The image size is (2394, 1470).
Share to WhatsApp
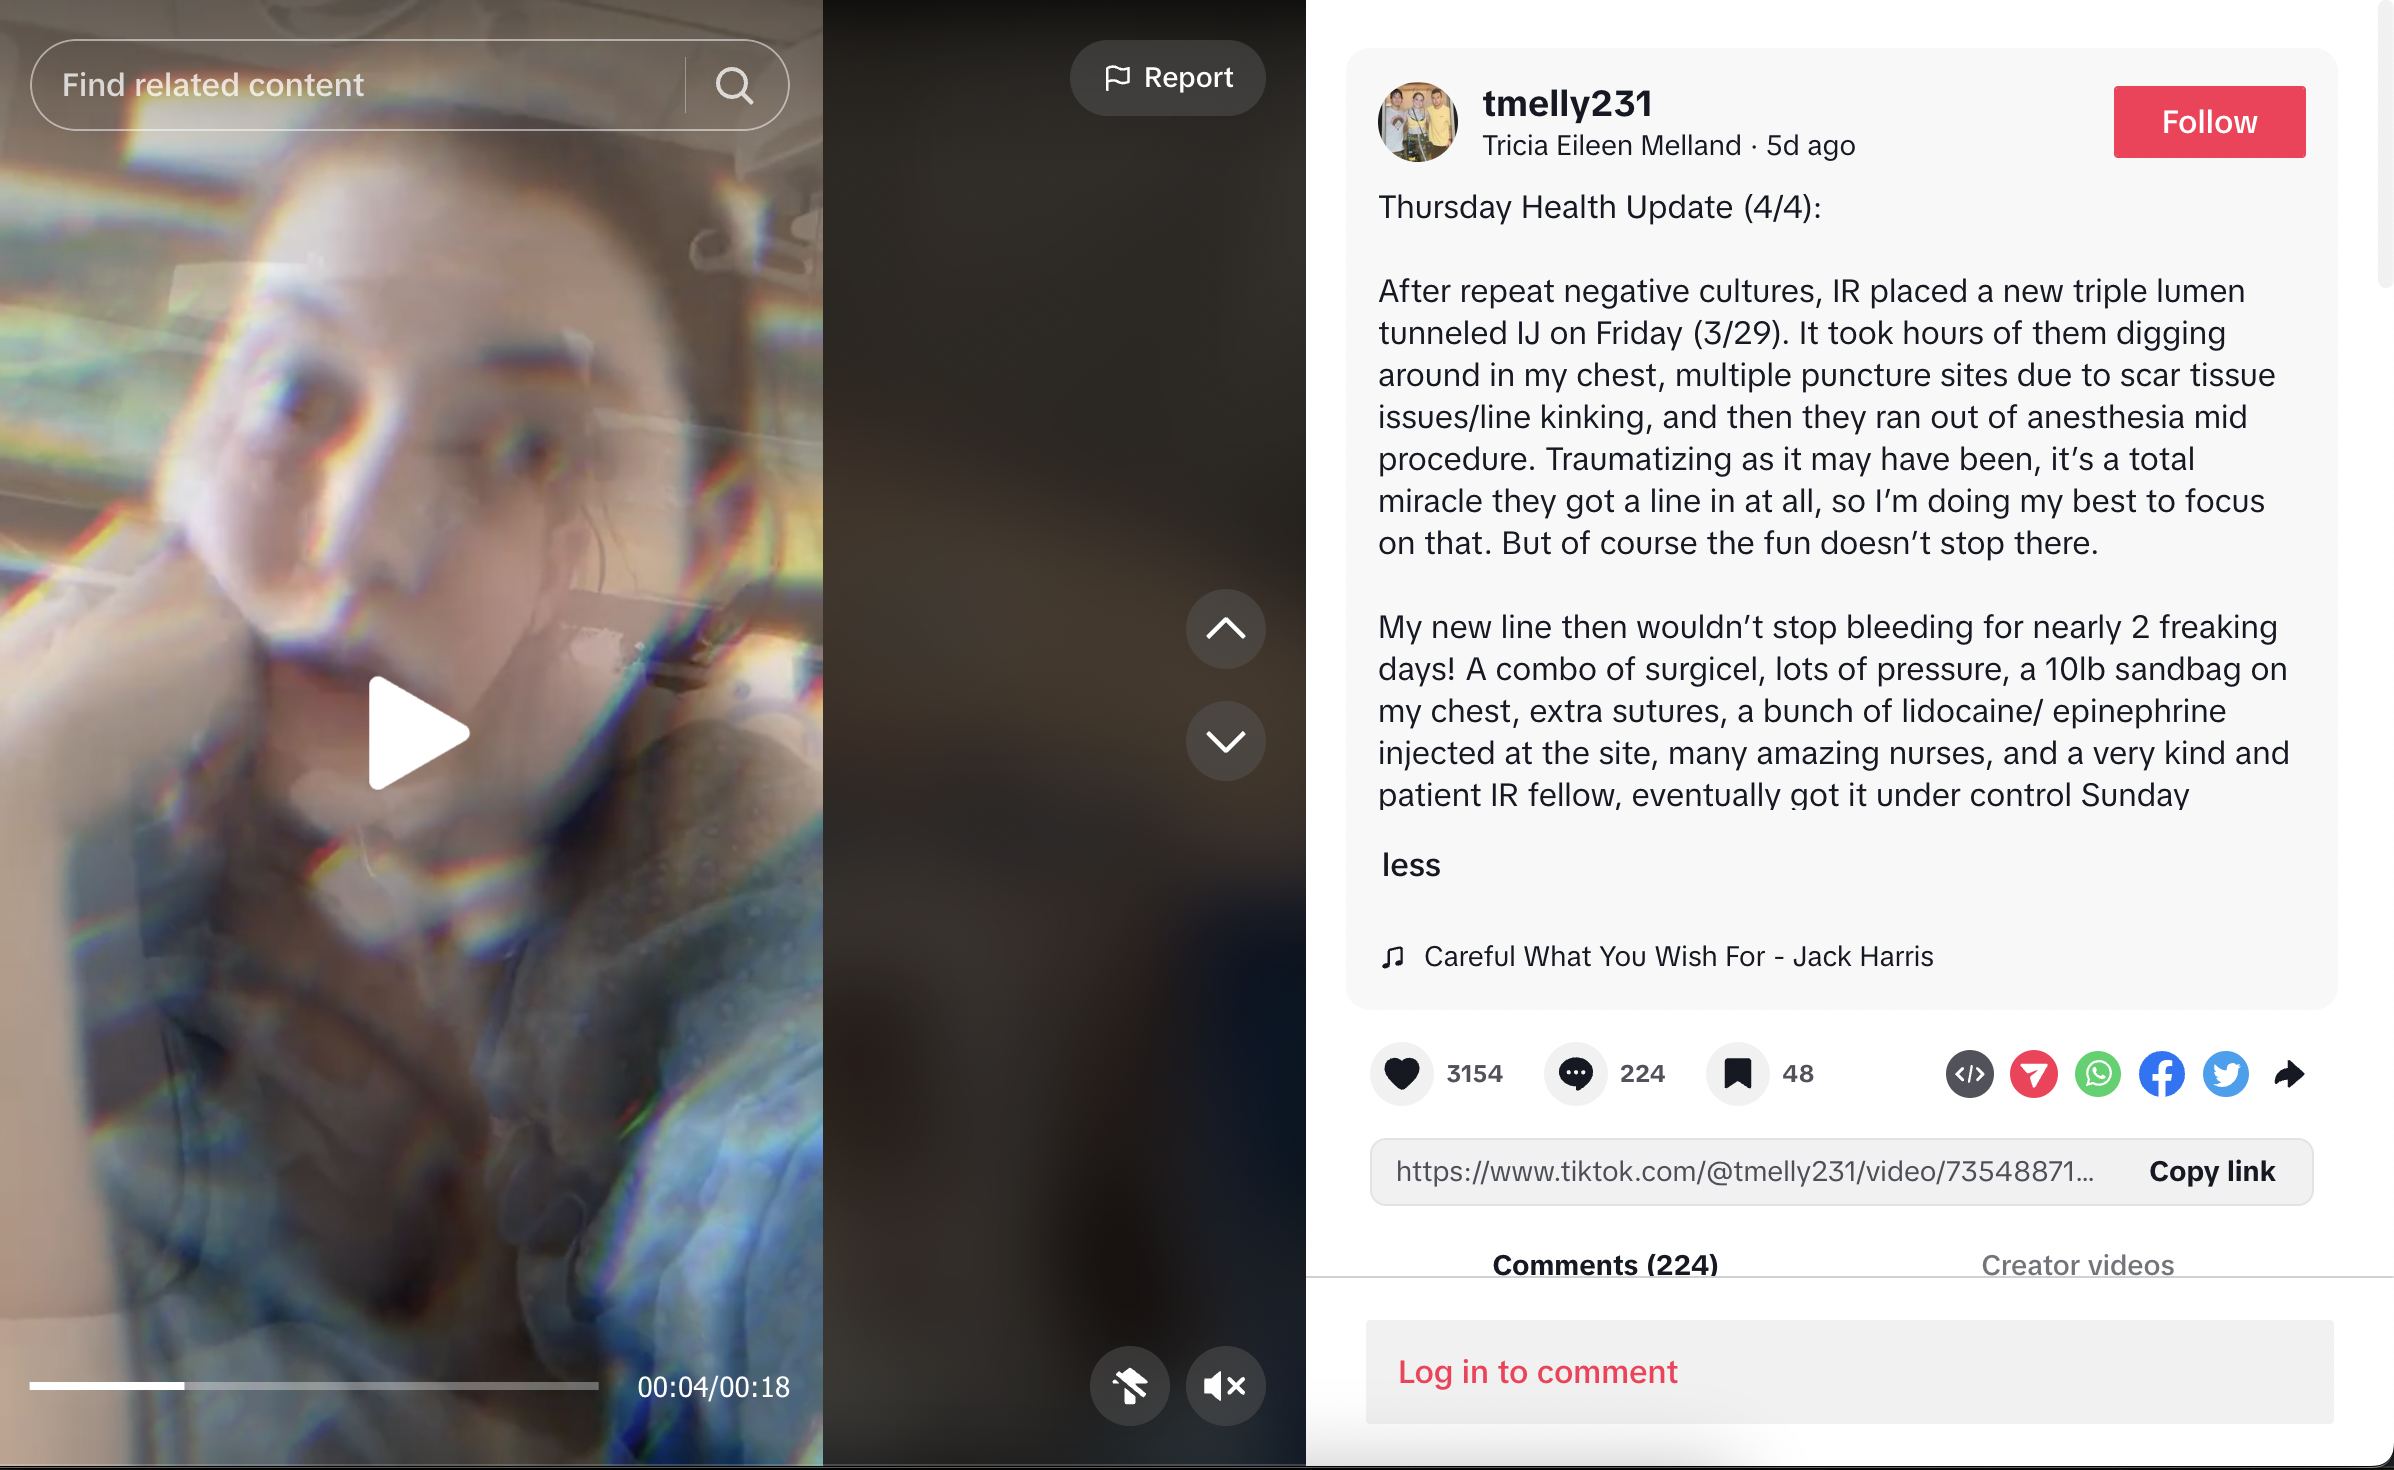click(x=2098, y=1075)
